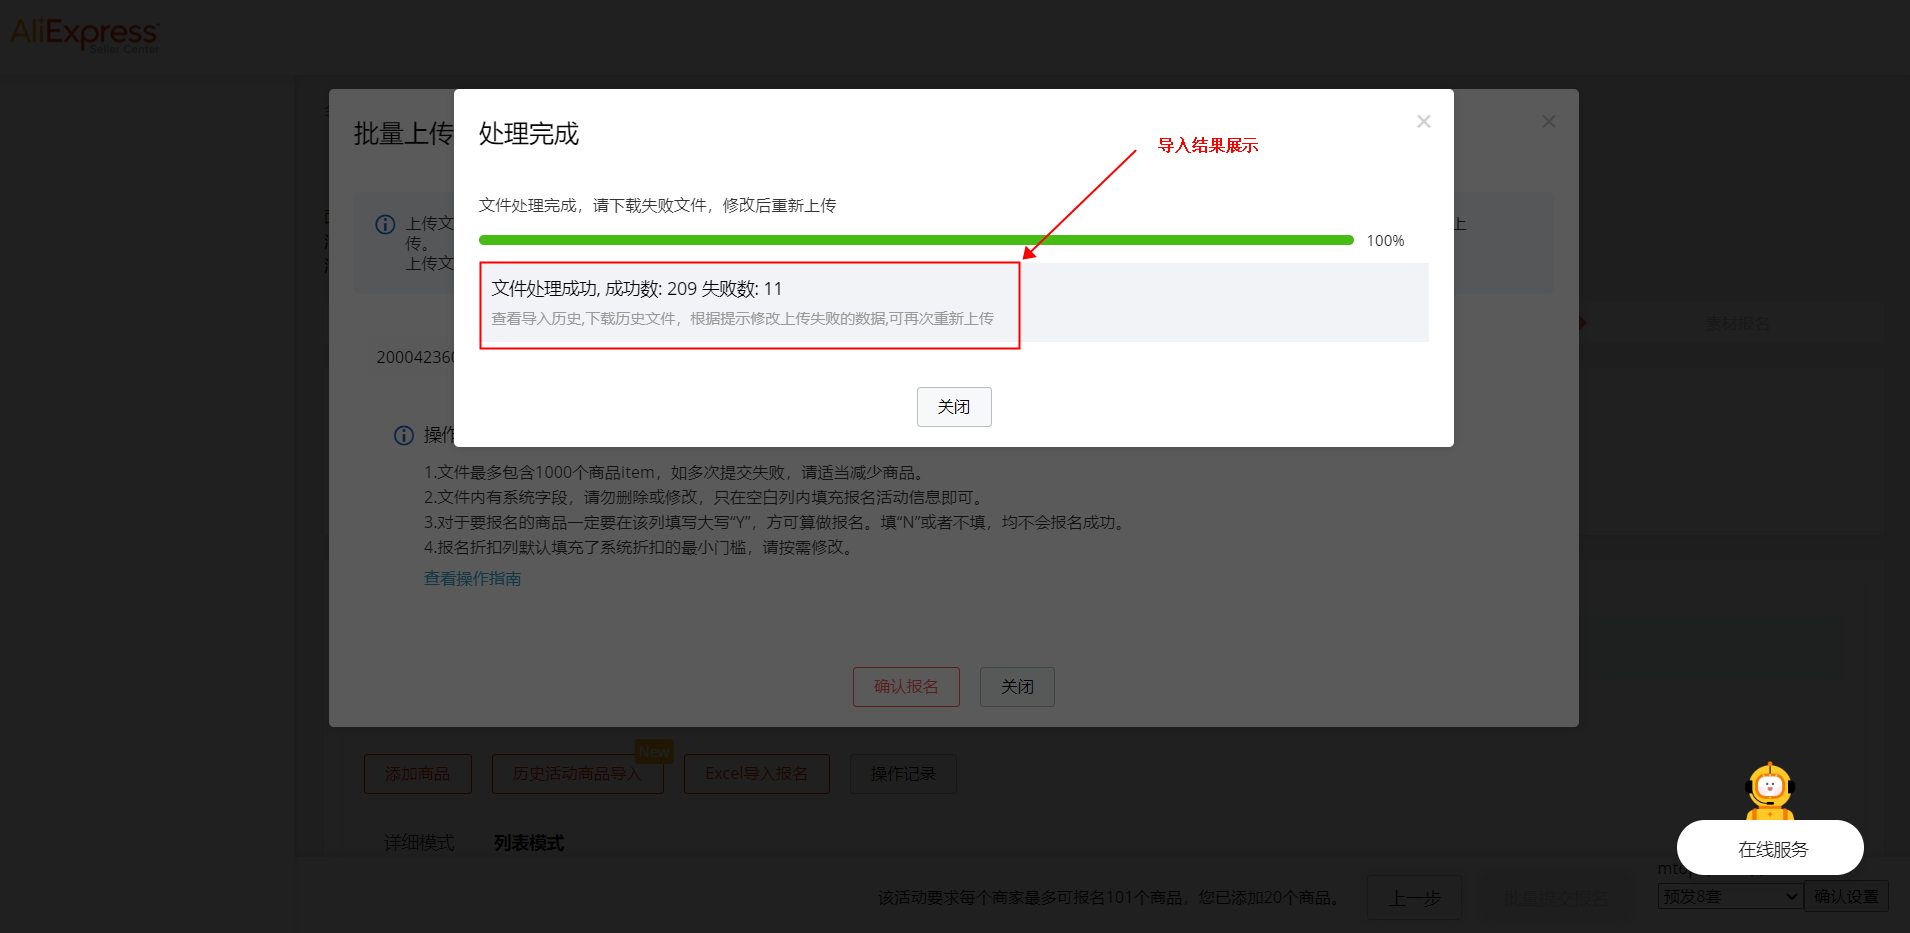Switch to 列表模式 tab
Image resolution: width=1910 pixels, height=933 pixels.
pyautogui.click(x=529, y=843)
